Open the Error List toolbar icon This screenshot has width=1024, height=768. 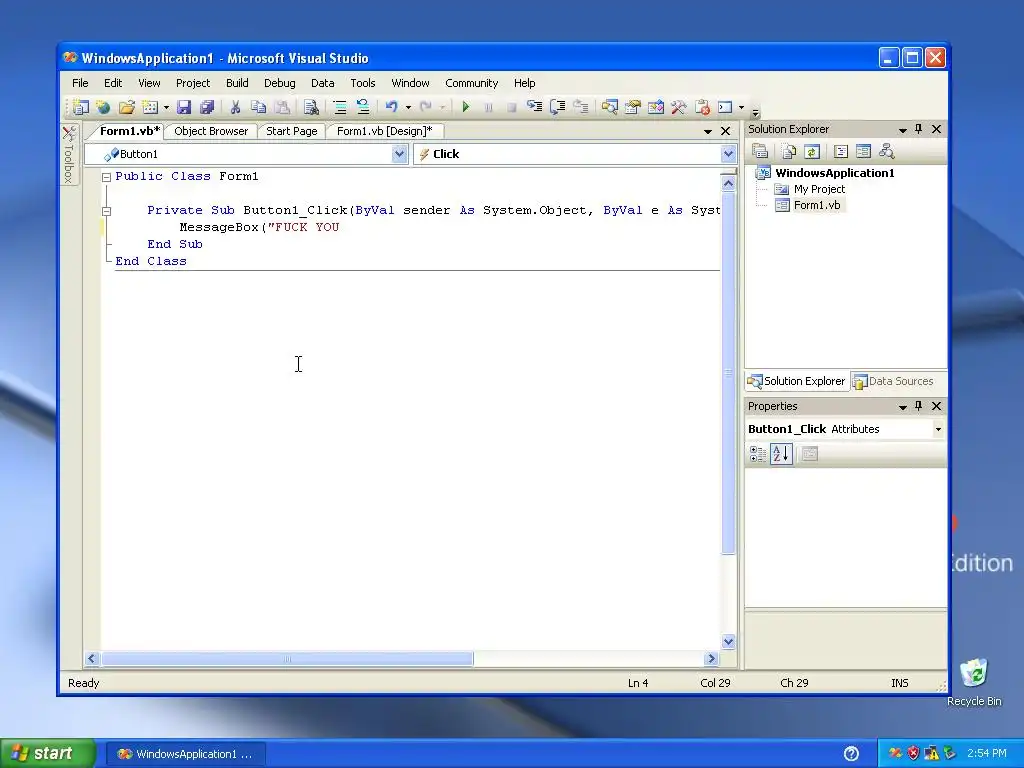702,106
